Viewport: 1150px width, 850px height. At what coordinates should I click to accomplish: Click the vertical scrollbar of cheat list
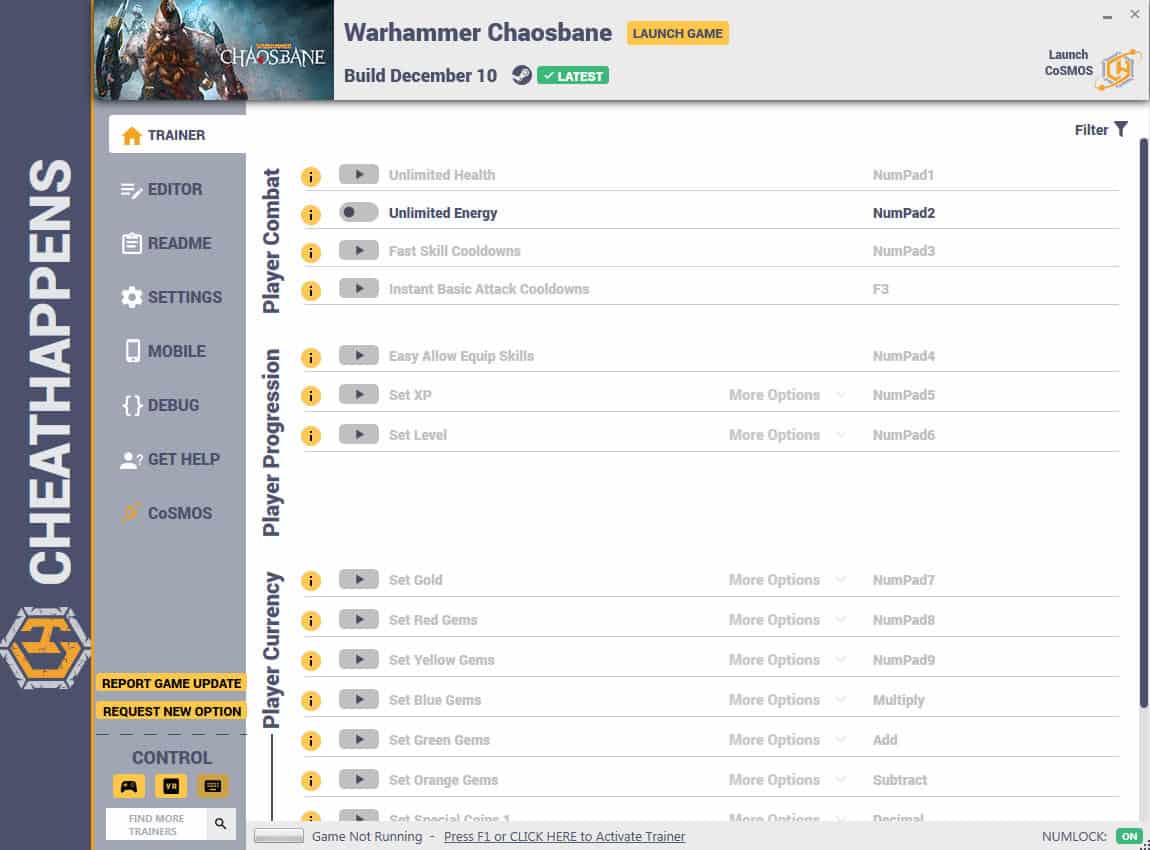click(x=1143, y=423)
